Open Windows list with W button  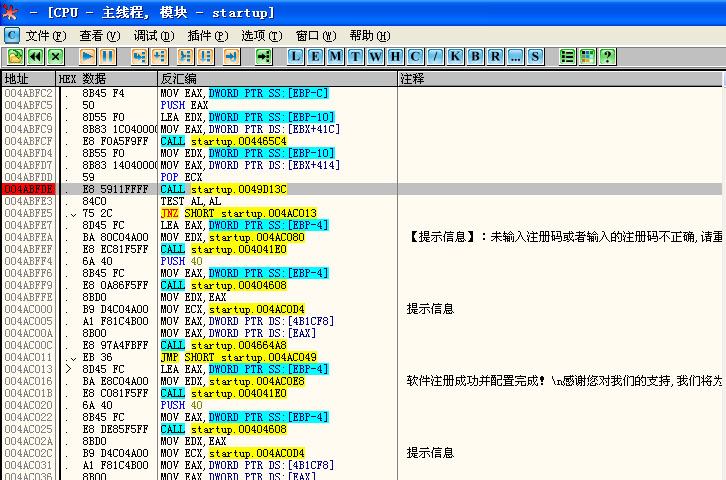(x=376, y=56)
